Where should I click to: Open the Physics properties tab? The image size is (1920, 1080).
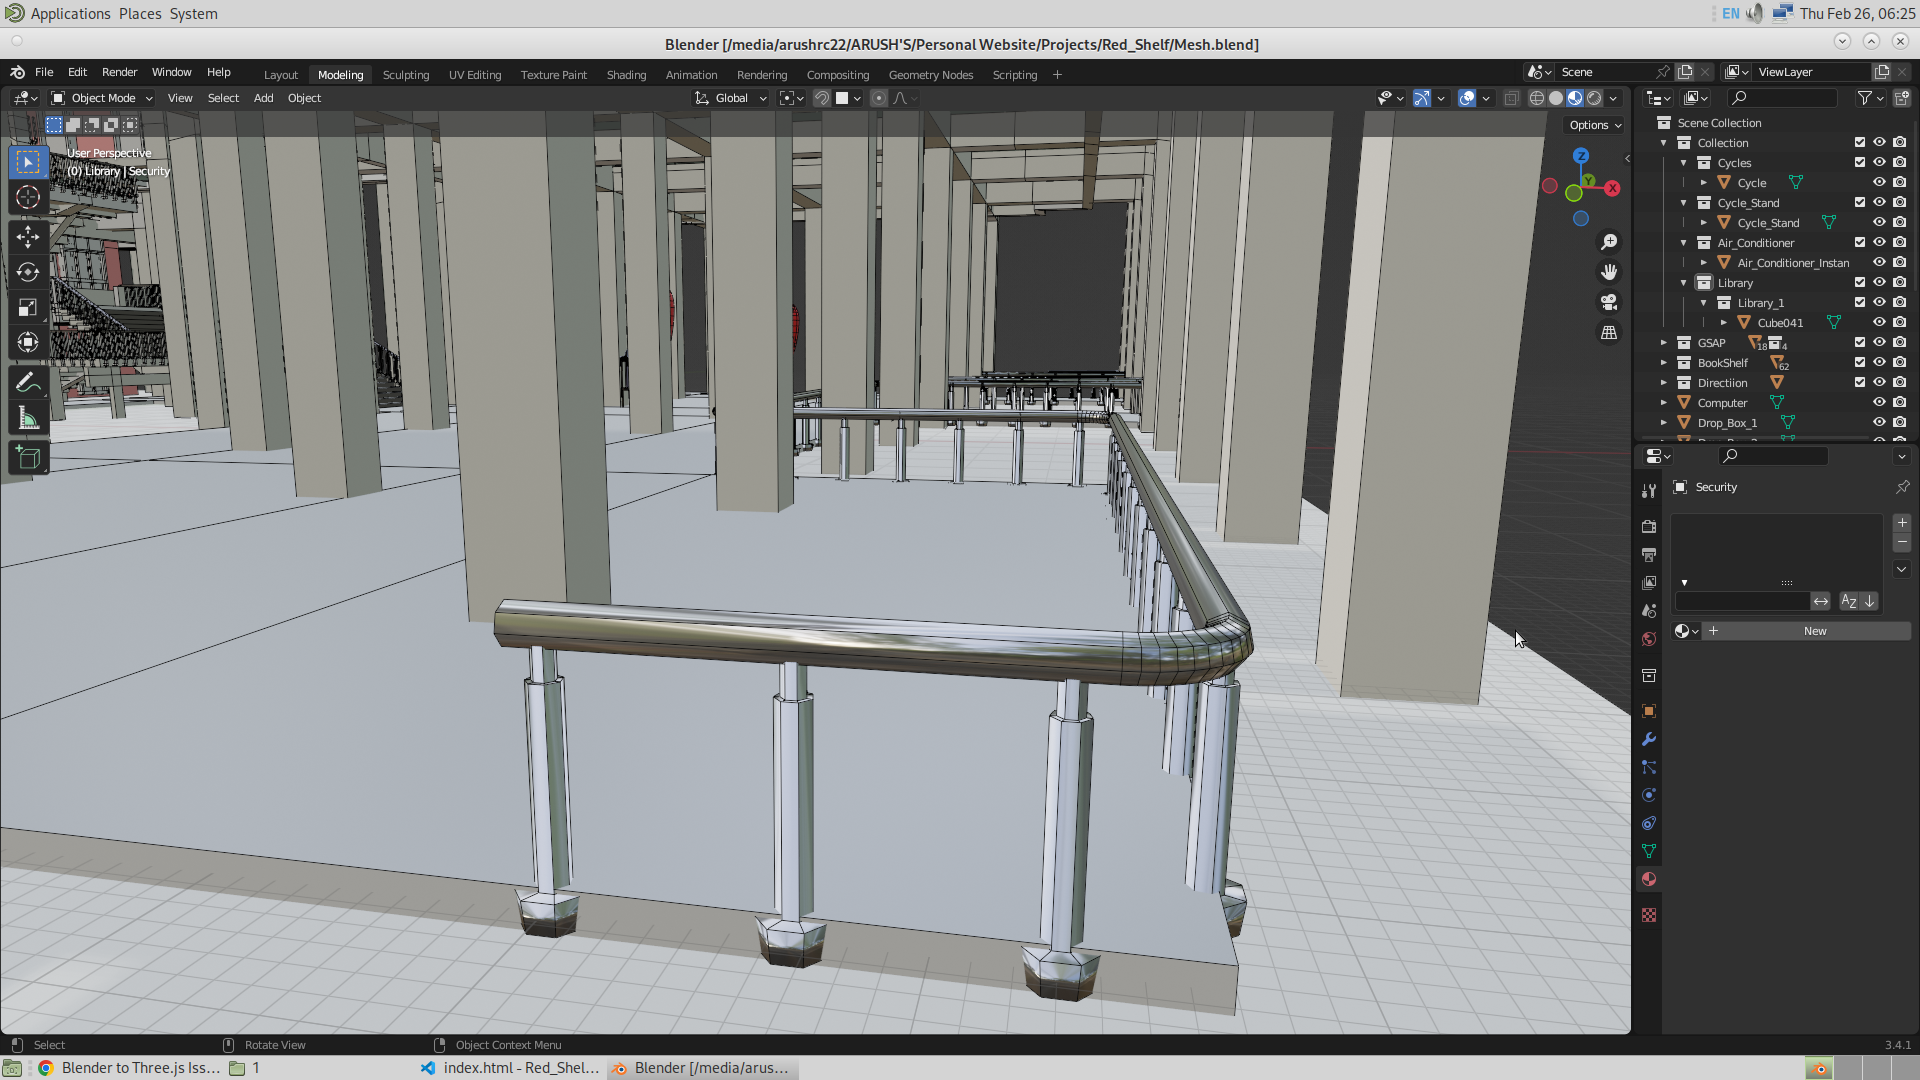click(x=1649, y=795)
